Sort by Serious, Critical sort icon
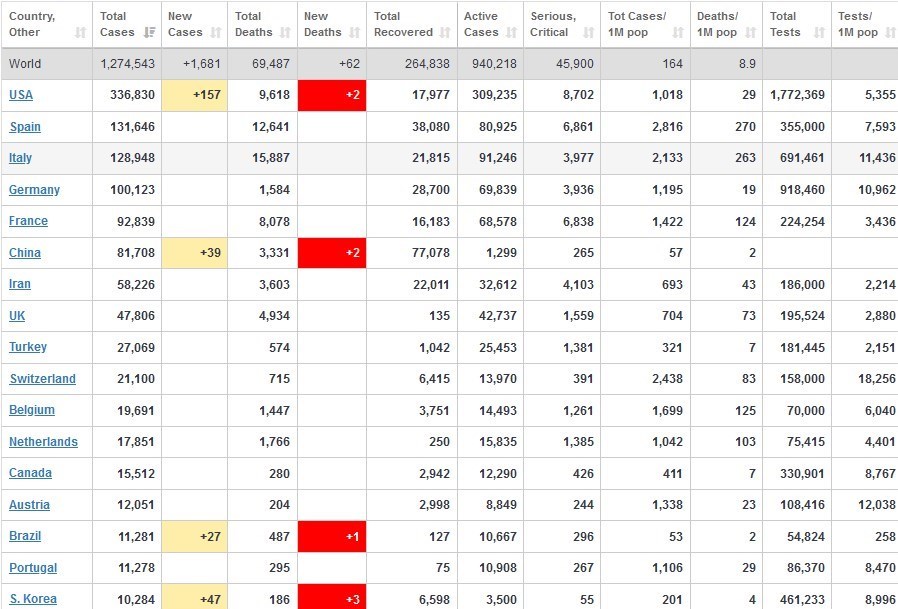The image size is (898, 609). pos(588,33)
